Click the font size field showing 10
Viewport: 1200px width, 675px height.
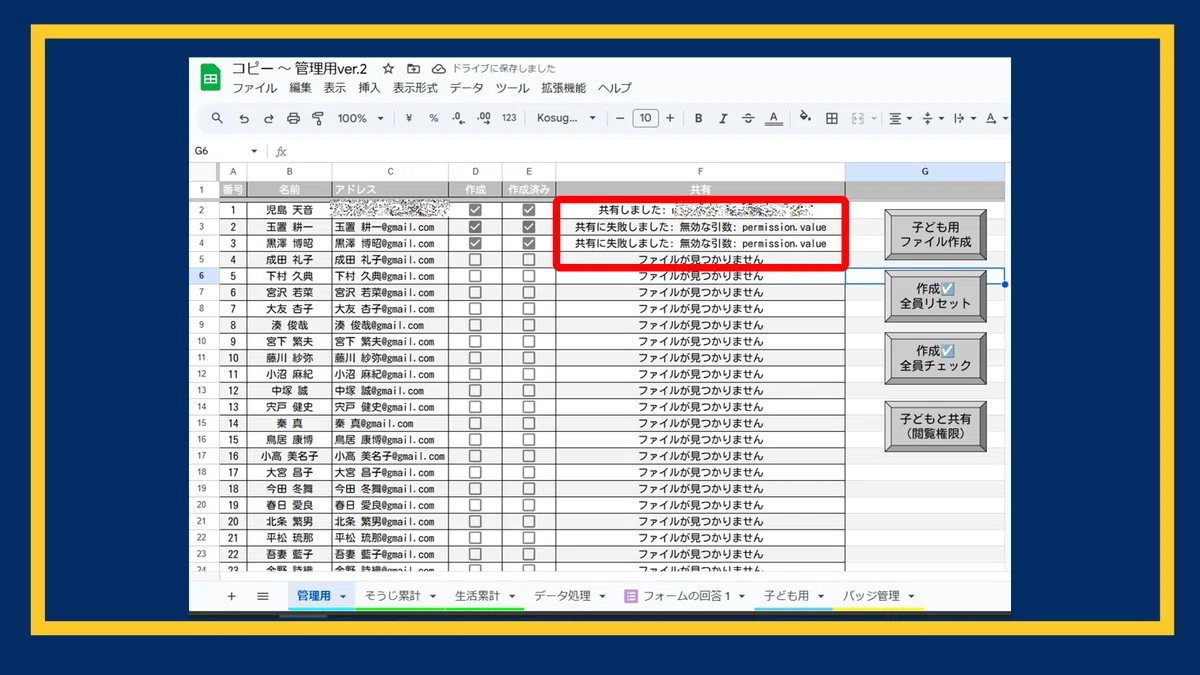(x=645, y=118)
